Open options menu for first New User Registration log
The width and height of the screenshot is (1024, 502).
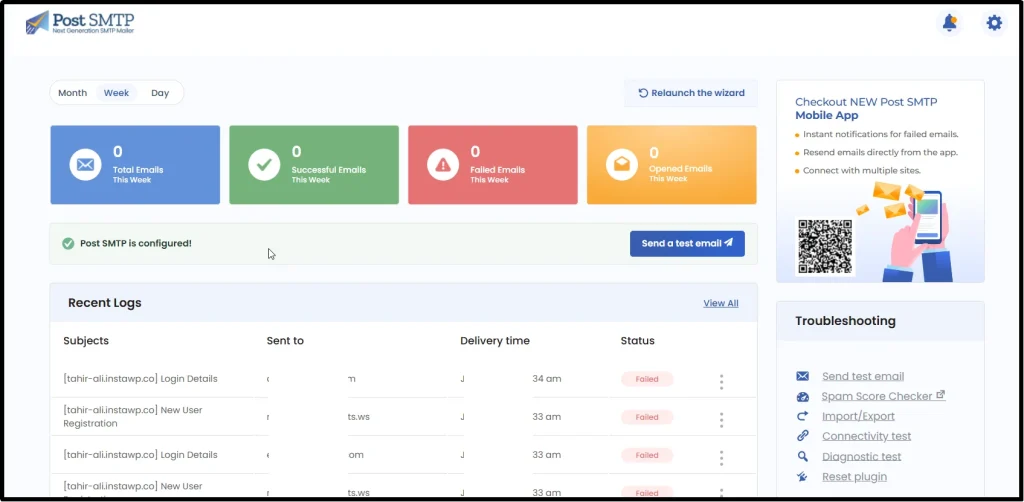click(x=721, y=420)
